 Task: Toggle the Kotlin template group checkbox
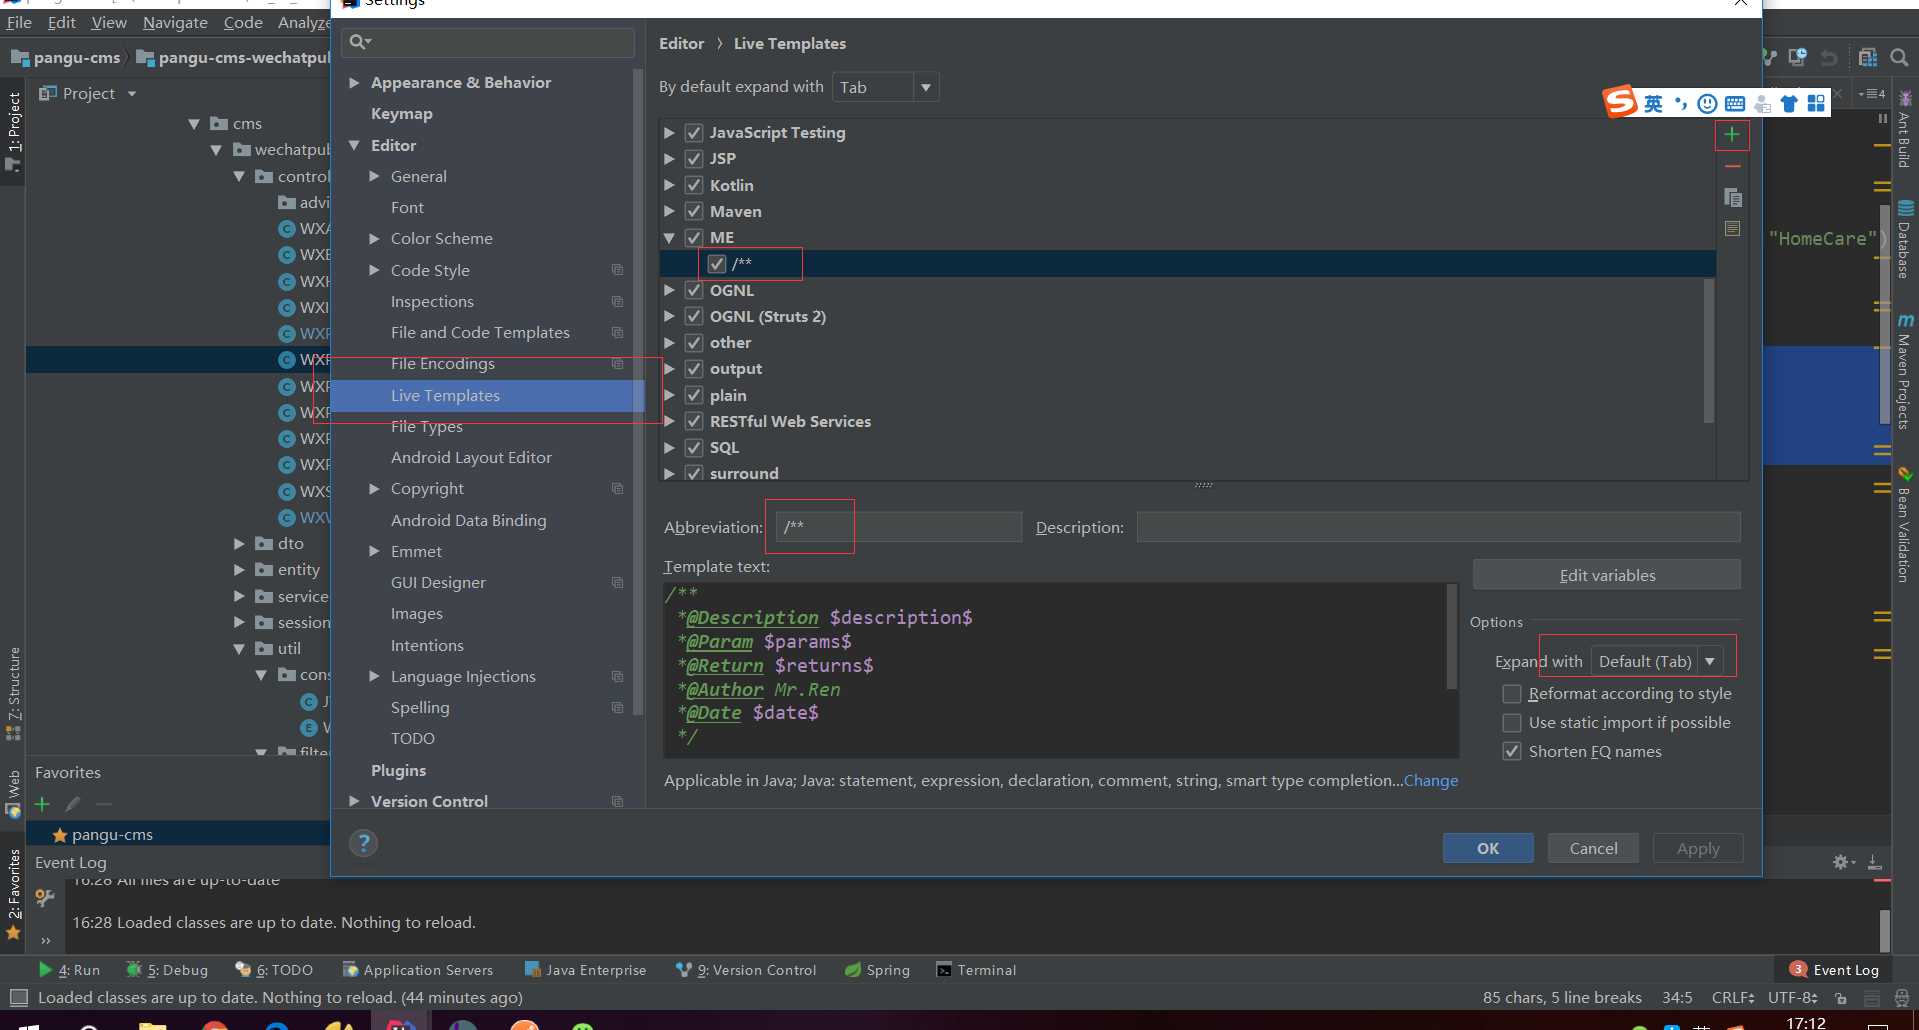[x=694, y=185]
